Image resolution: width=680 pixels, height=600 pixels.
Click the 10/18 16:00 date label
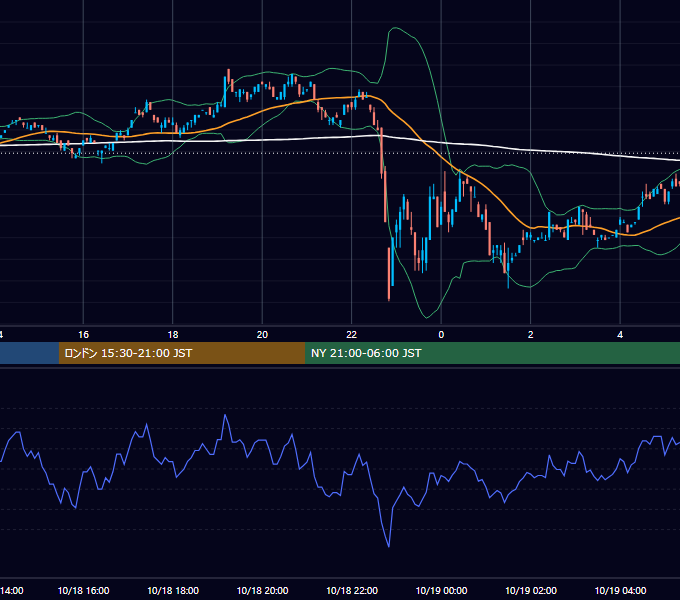click(83, 590)
